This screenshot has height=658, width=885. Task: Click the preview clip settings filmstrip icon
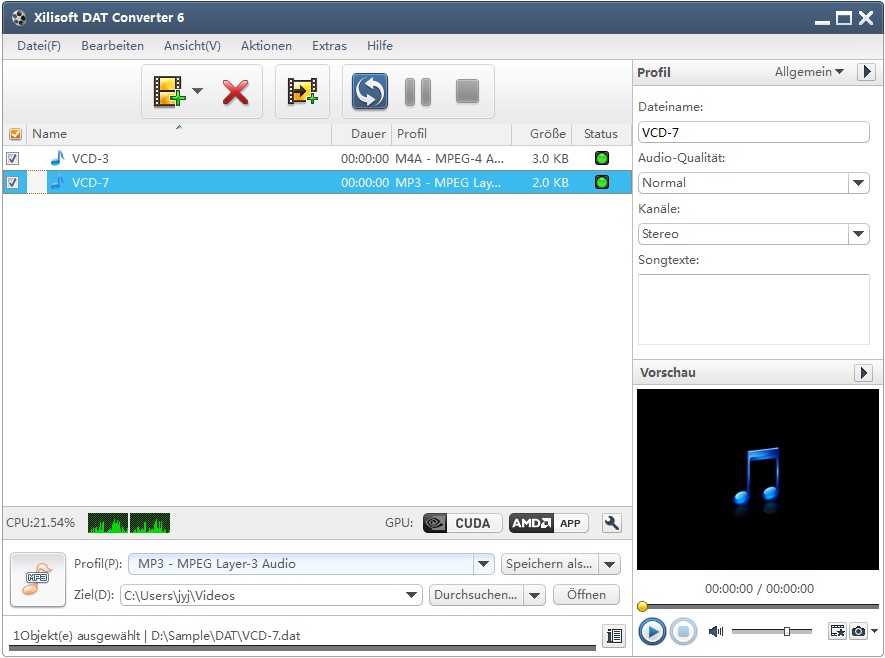(x=837, y=631)
